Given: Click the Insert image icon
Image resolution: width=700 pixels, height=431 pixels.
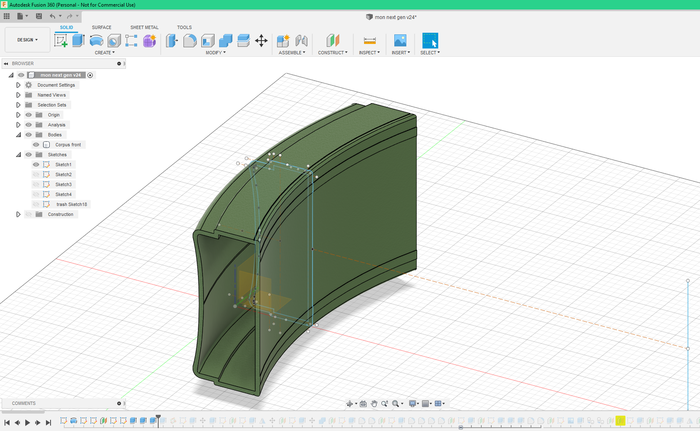Looking at the screenshot, I should coord(399,41).
